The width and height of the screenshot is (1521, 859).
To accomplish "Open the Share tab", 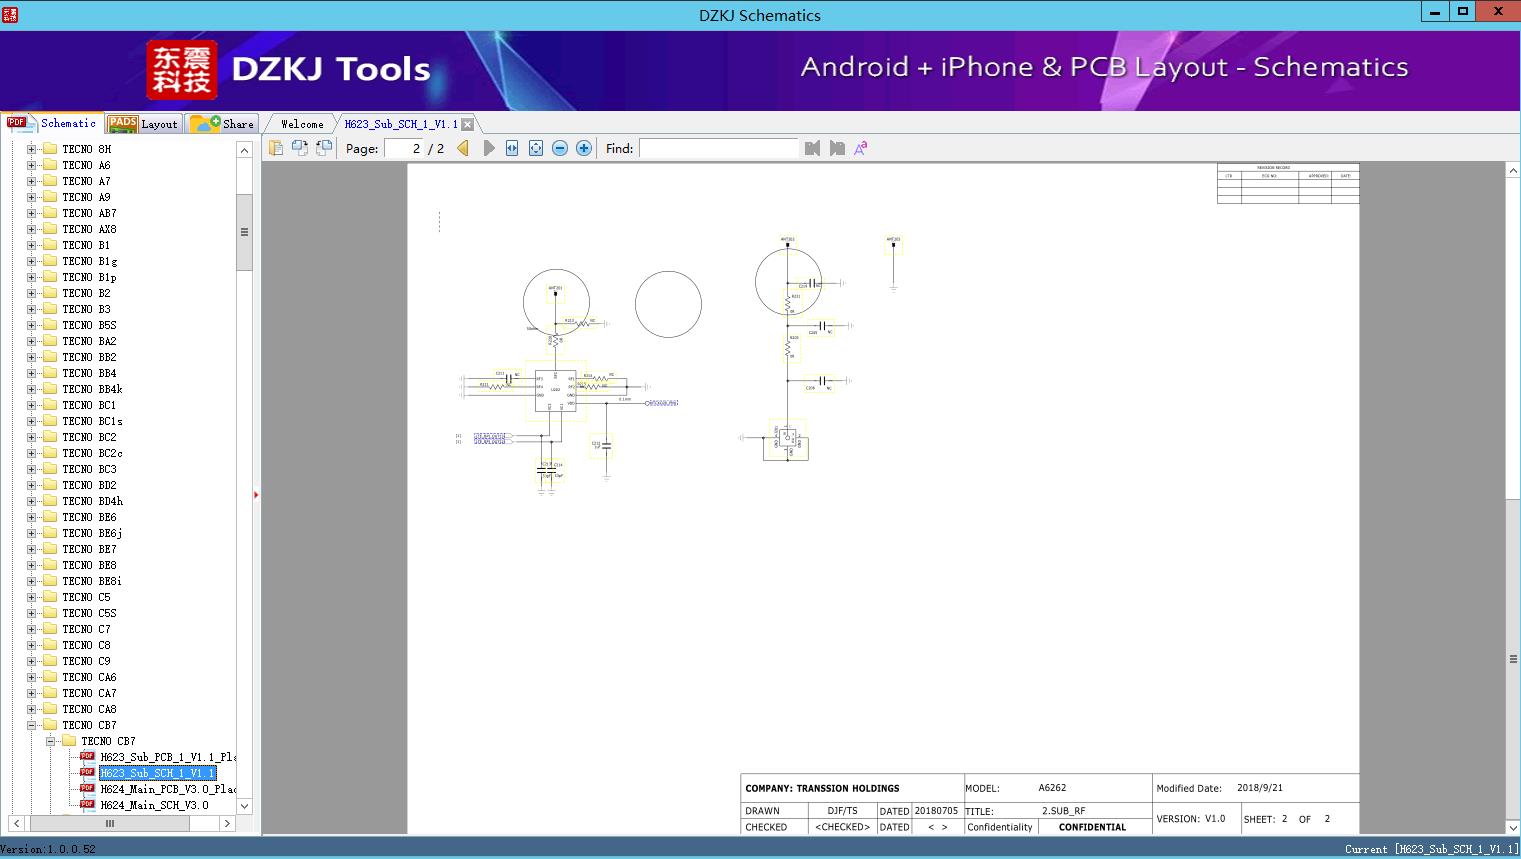I will pos(224,124).
